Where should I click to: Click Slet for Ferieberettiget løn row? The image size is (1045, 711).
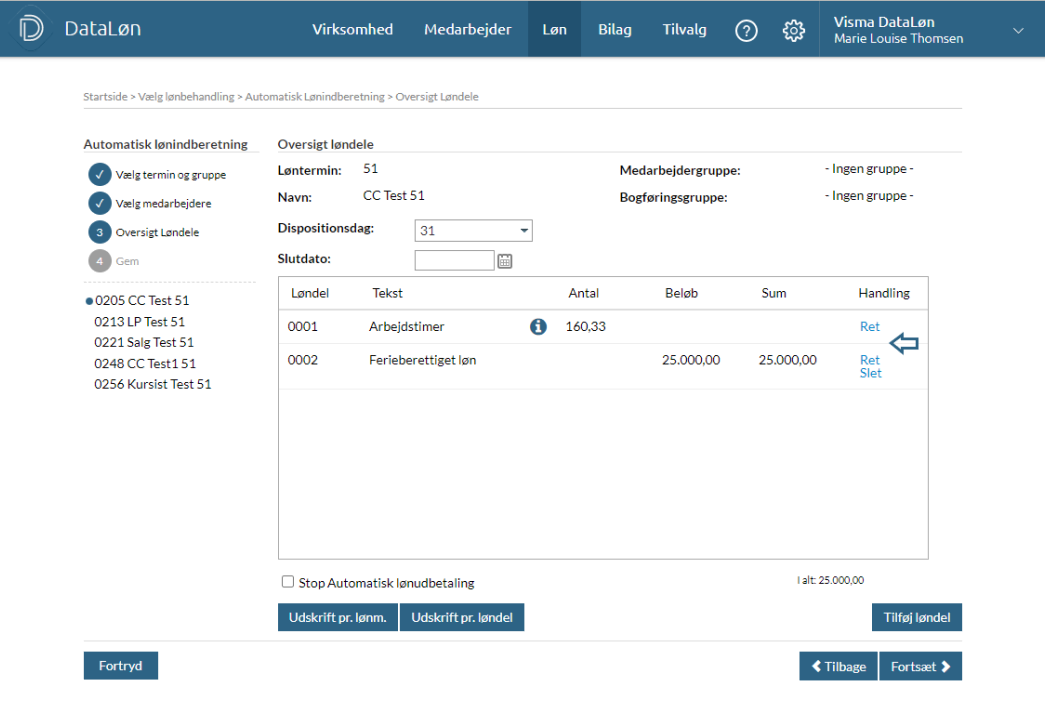coord(870,373)
